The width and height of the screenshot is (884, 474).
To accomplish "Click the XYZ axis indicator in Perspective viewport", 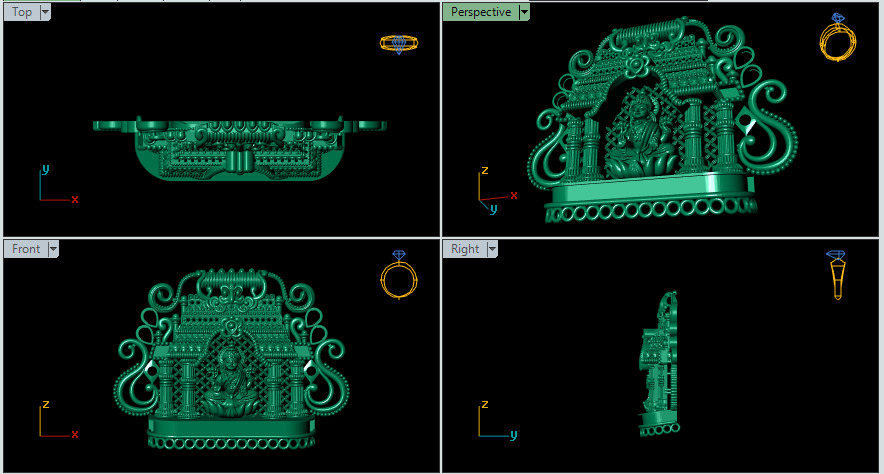I will 496,190.
